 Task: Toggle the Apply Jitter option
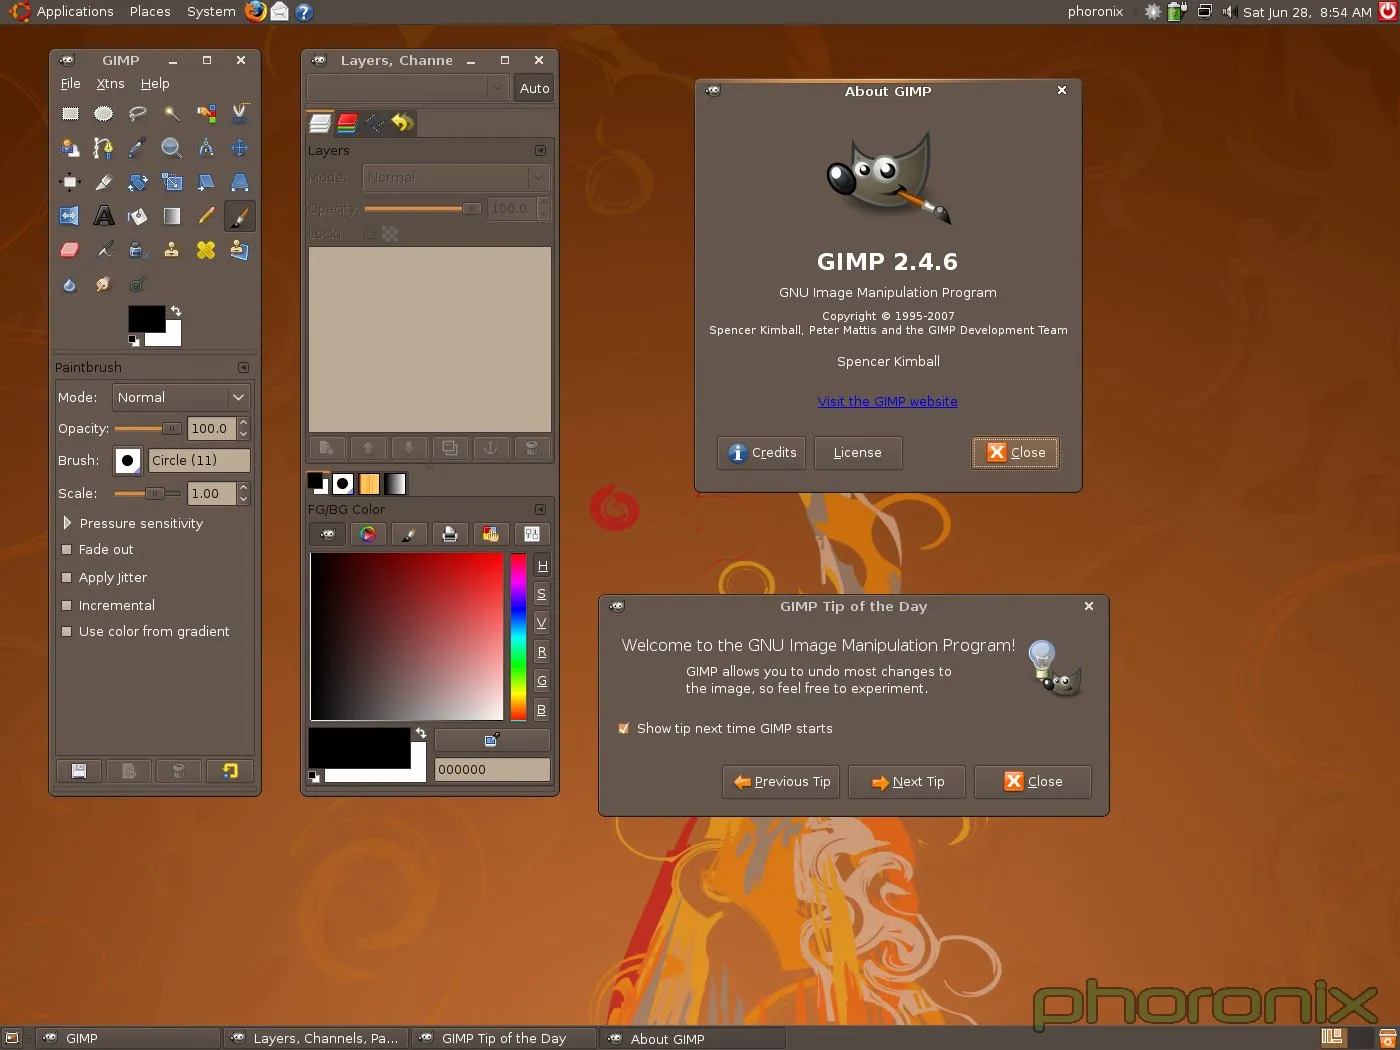(x=67, y=578)
